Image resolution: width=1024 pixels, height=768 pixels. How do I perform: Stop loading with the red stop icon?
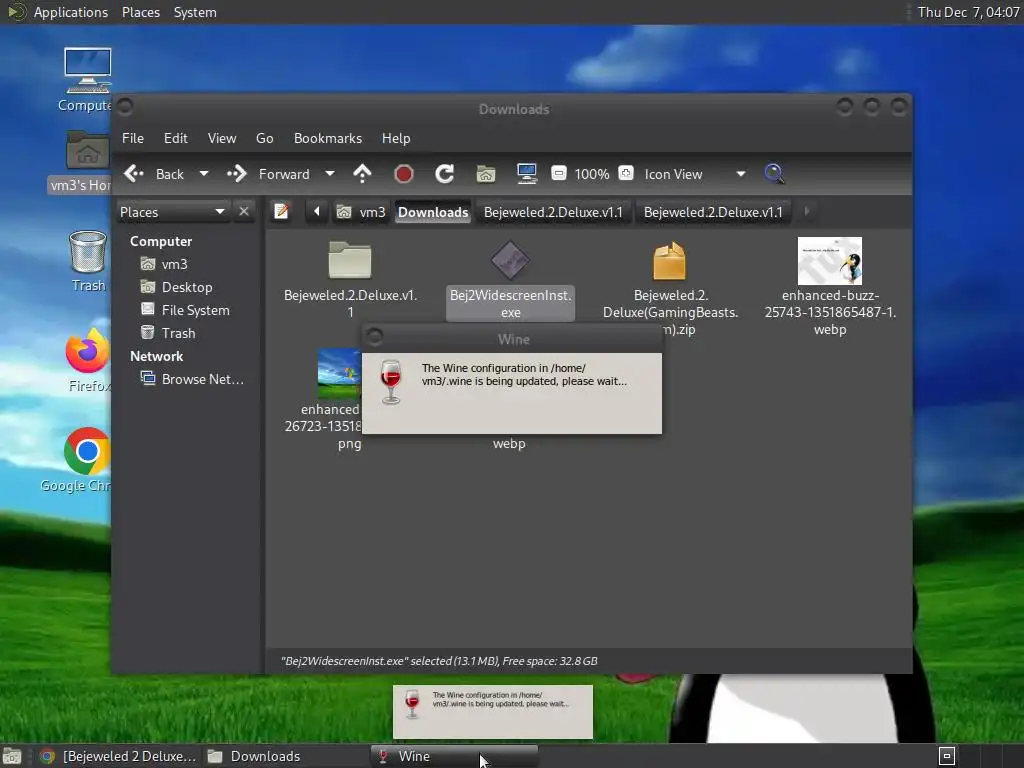(x=404, y=174)
